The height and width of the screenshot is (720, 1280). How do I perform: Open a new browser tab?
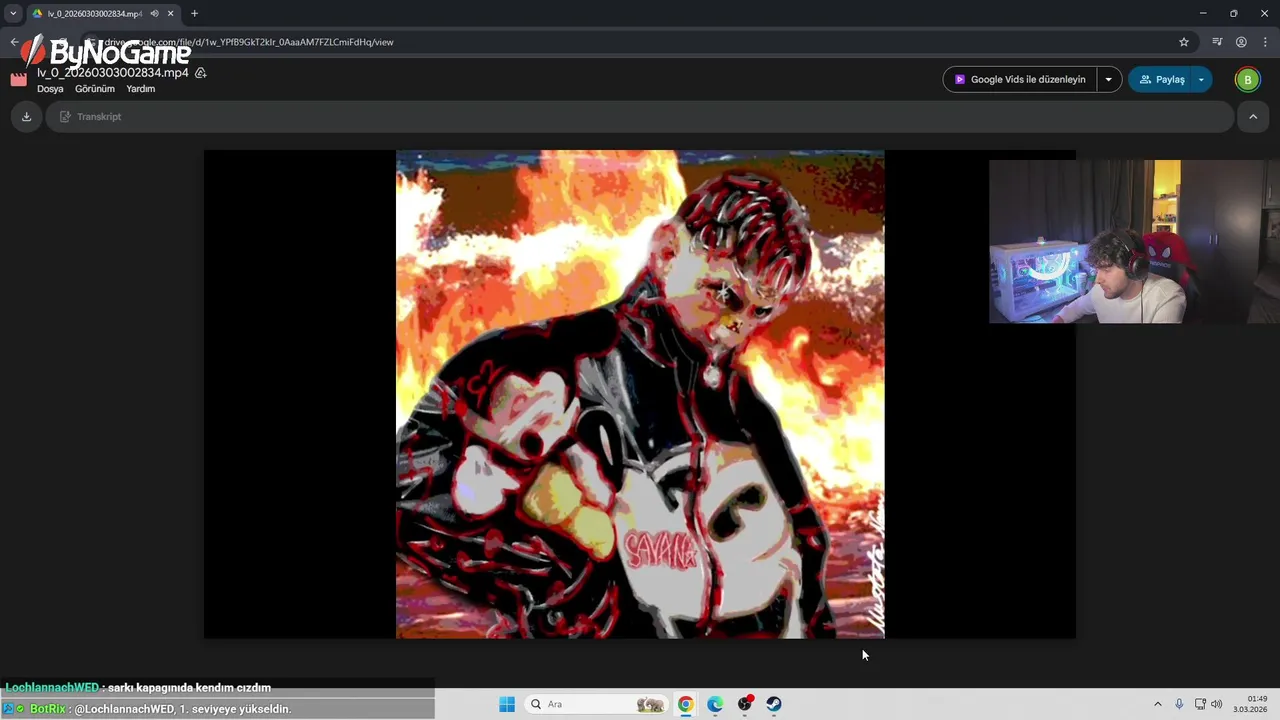click(x=194, y=14)
